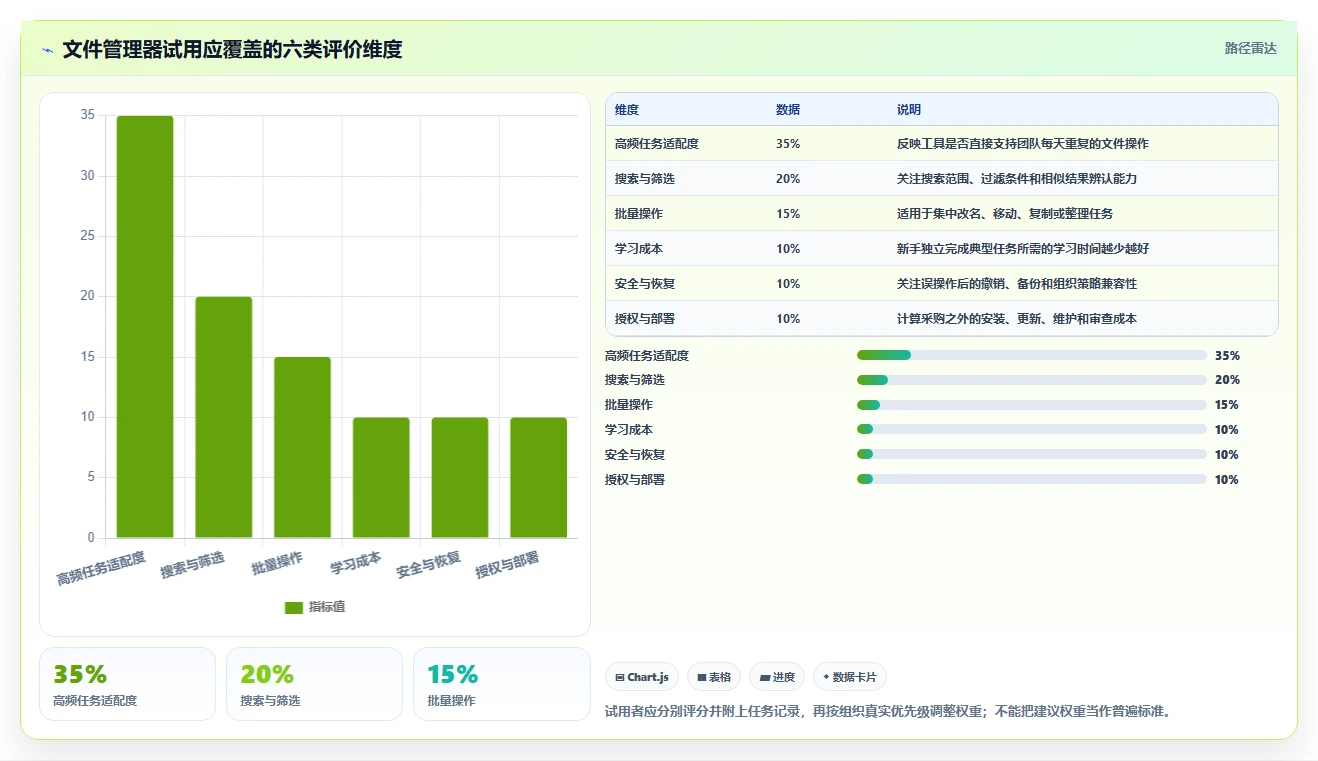
Task: Click the 学习成本 bar in the chart
Action: pyautogui.click(x=381, y=478)
